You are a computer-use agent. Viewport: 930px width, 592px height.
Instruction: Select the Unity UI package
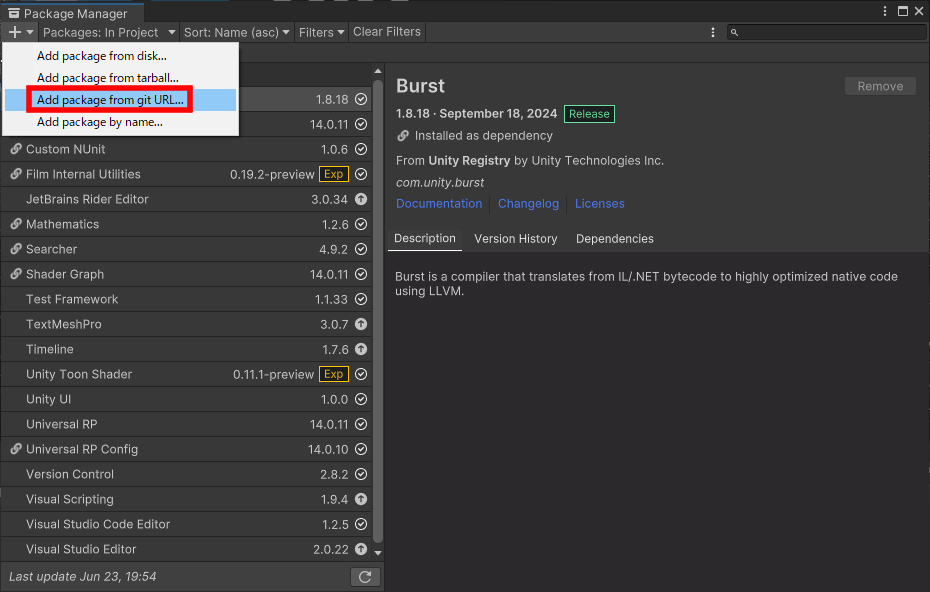pyautogui.click(x=186, y=399)
